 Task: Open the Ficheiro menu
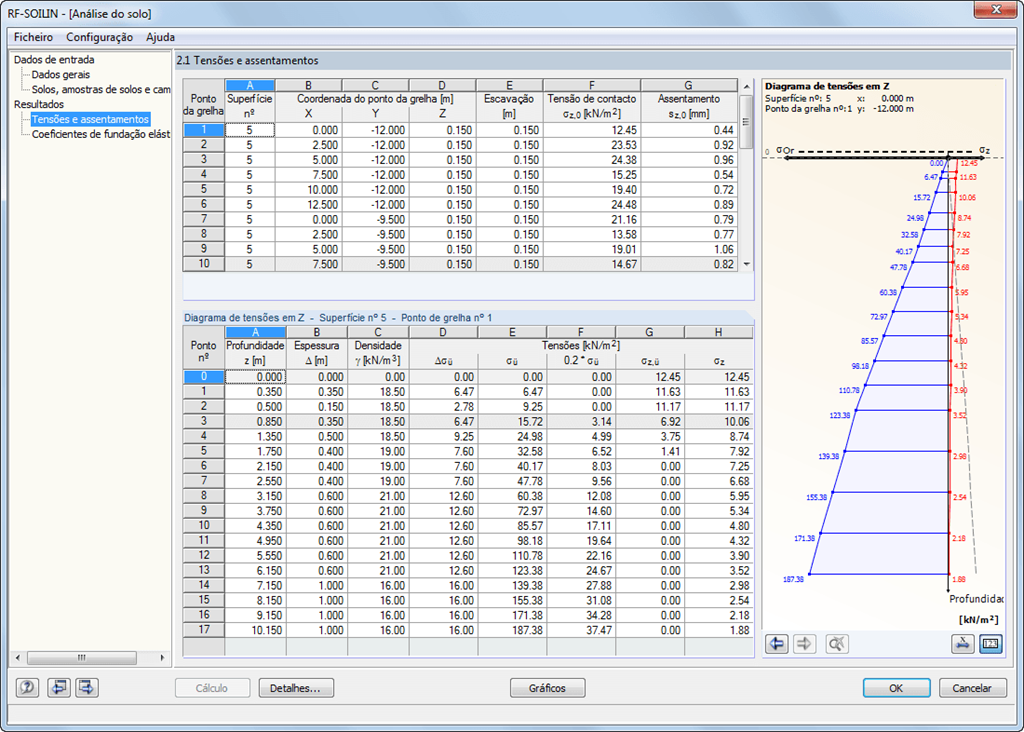[x=33, y=37]
